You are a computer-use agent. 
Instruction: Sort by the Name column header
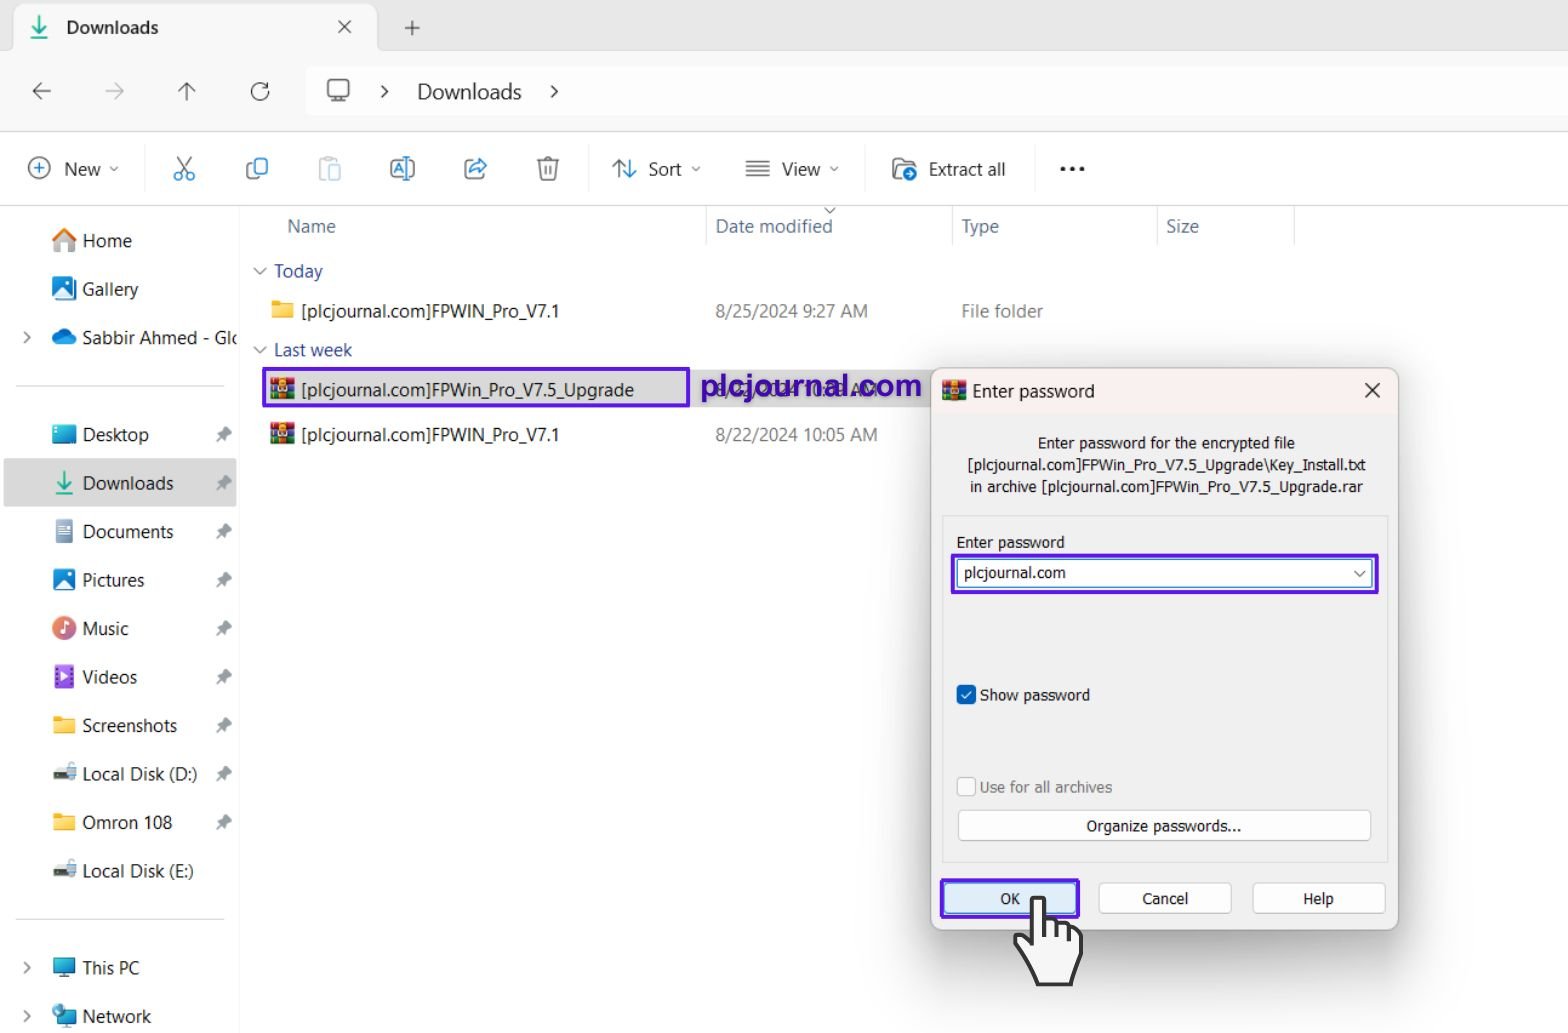(311, 226)
